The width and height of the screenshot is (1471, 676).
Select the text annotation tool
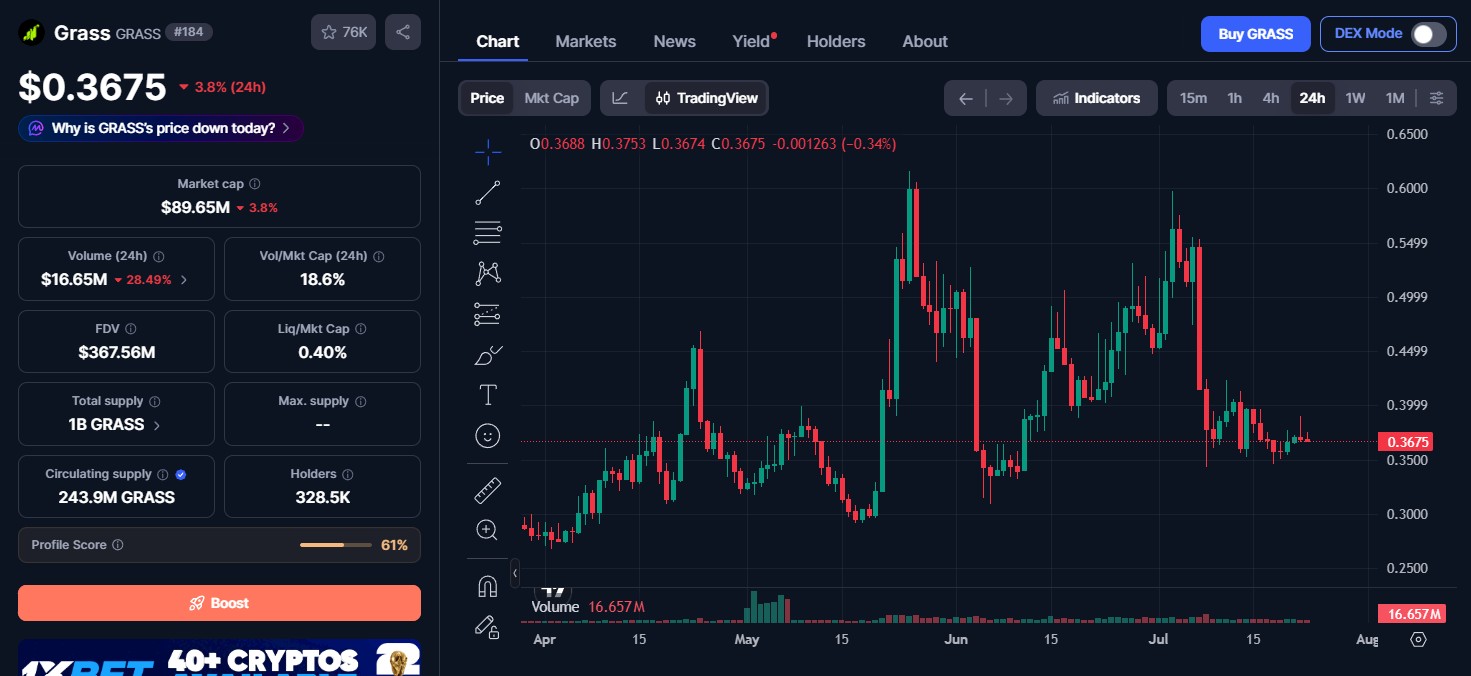(x=488, y=395)
